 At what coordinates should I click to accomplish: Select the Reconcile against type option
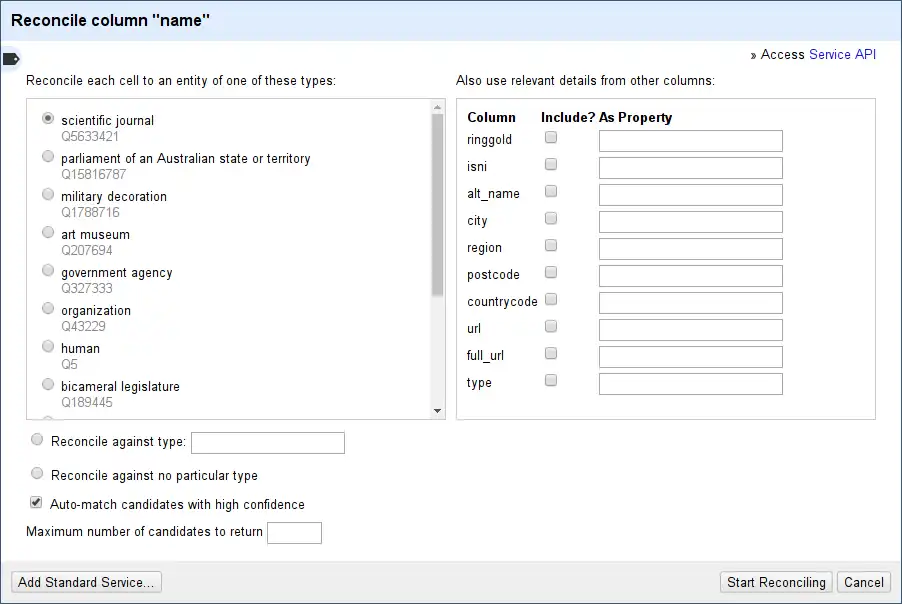click(x=38, y=439)
